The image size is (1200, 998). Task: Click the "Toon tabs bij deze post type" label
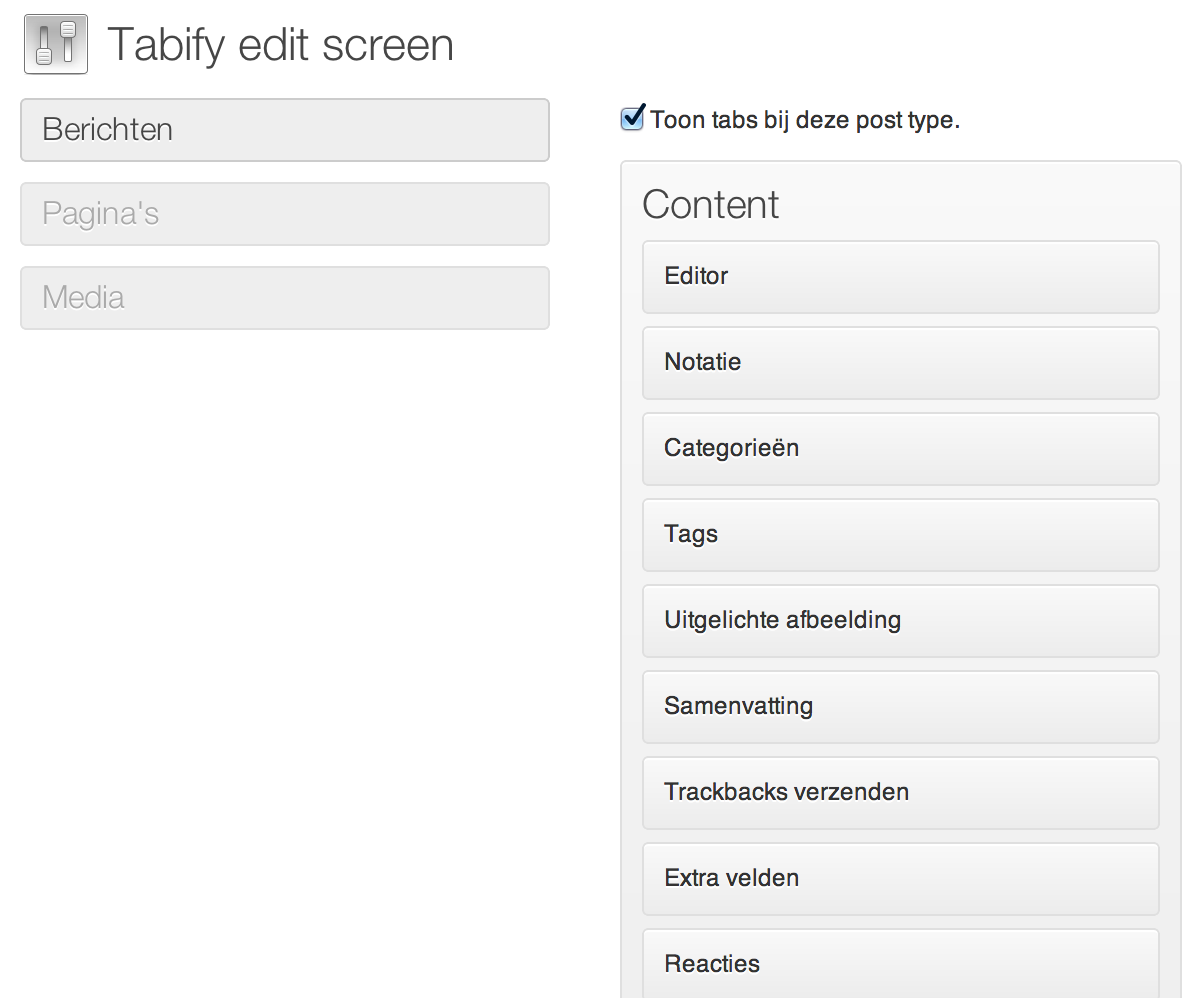(x=804, y=121)
